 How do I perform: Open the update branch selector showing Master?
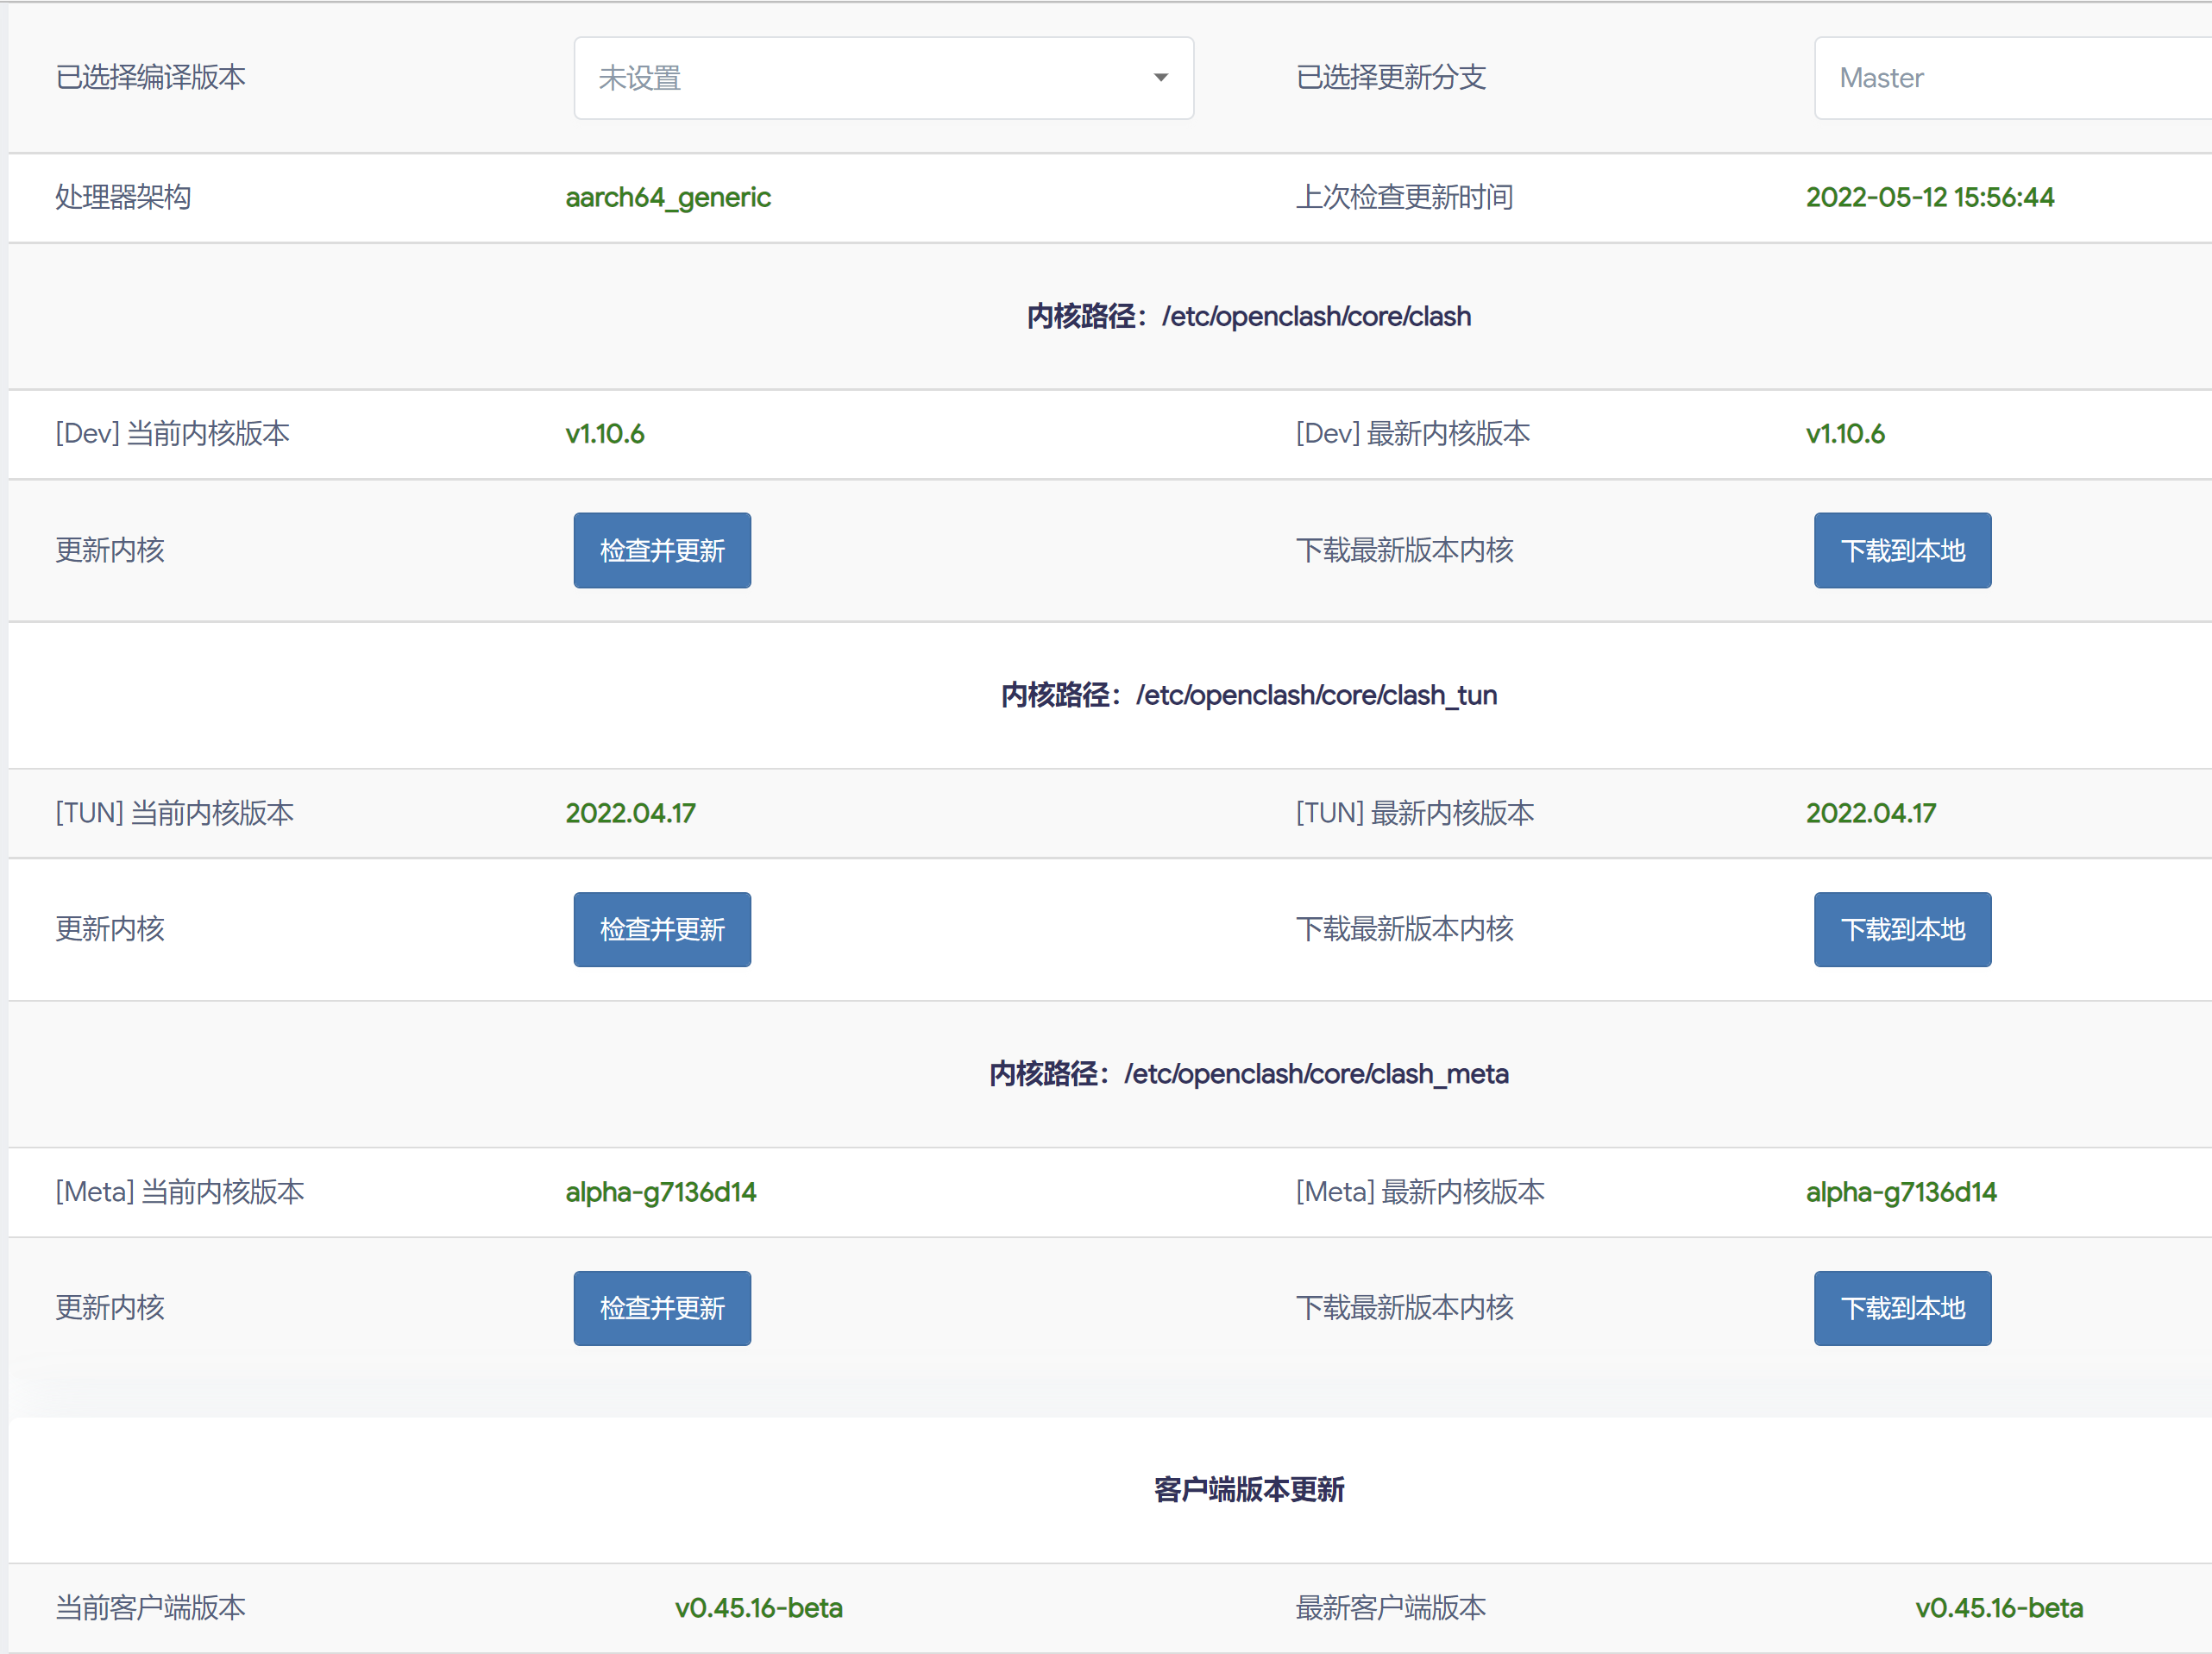2012,78
